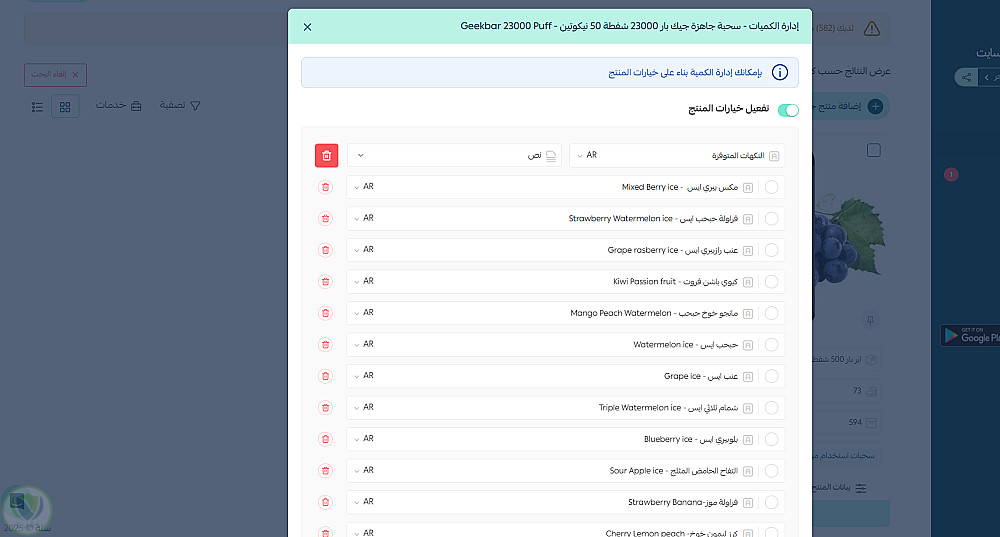
Task: Select the Kiwi Passion fruit radio button
Action: [772, 281]
